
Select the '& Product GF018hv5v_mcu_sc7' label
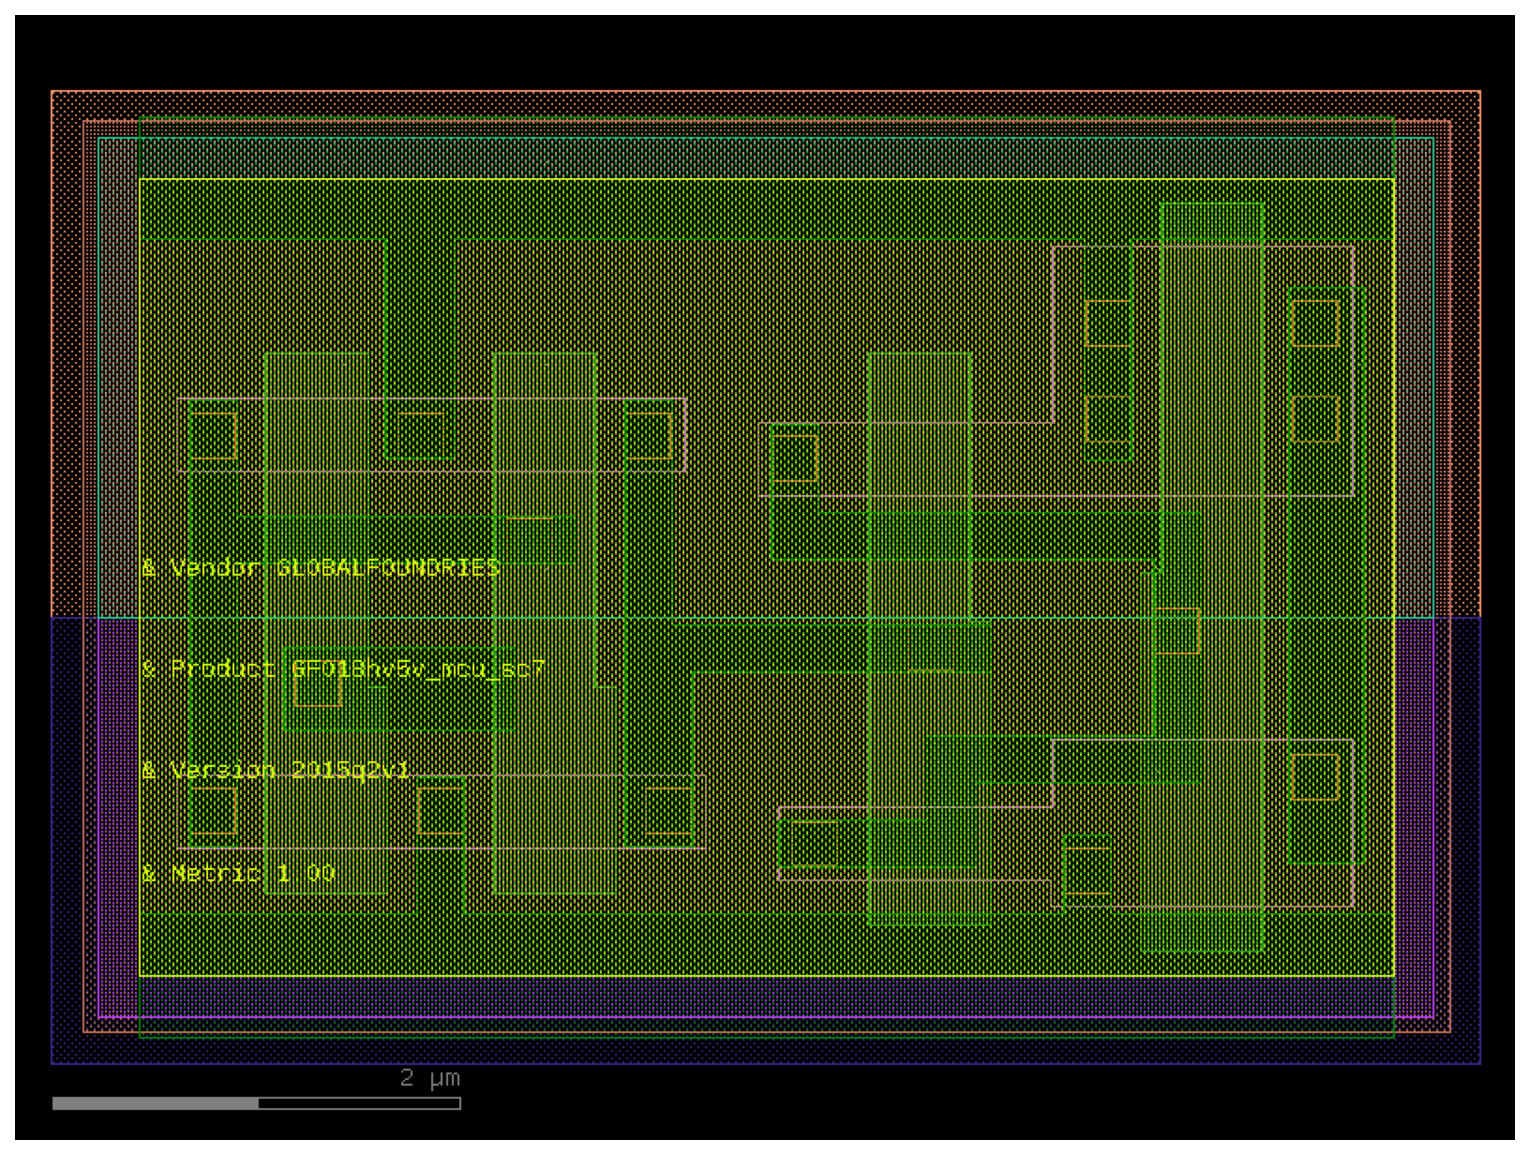point(343,669)
